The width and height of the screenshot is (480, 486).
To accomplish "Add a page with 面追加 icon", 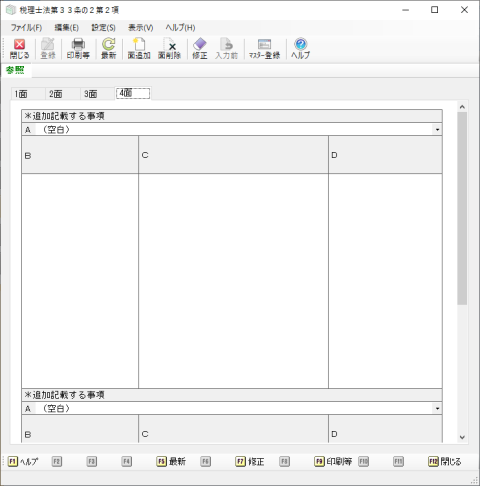I will click(x=139, y=49).
